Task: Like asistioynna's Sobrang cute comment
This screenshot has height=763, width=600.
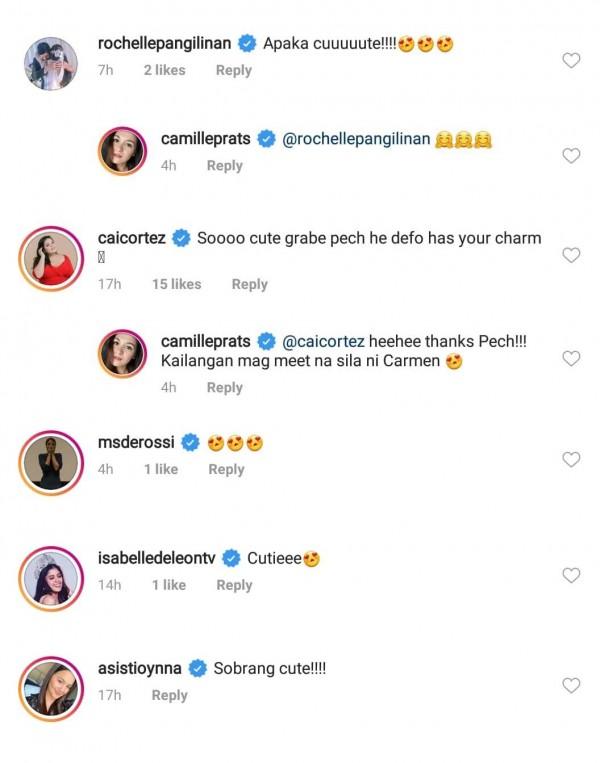Action: coord(571,685)
